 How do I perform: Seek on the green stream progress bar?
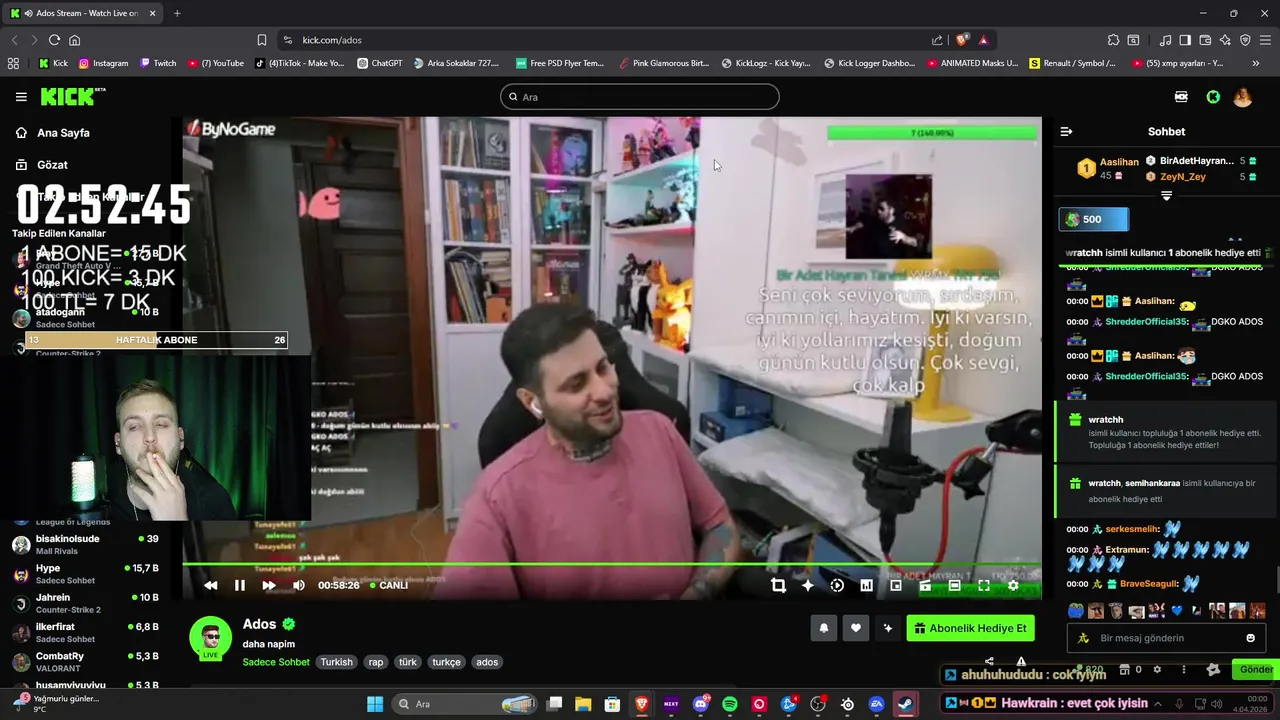coord(611,565)
